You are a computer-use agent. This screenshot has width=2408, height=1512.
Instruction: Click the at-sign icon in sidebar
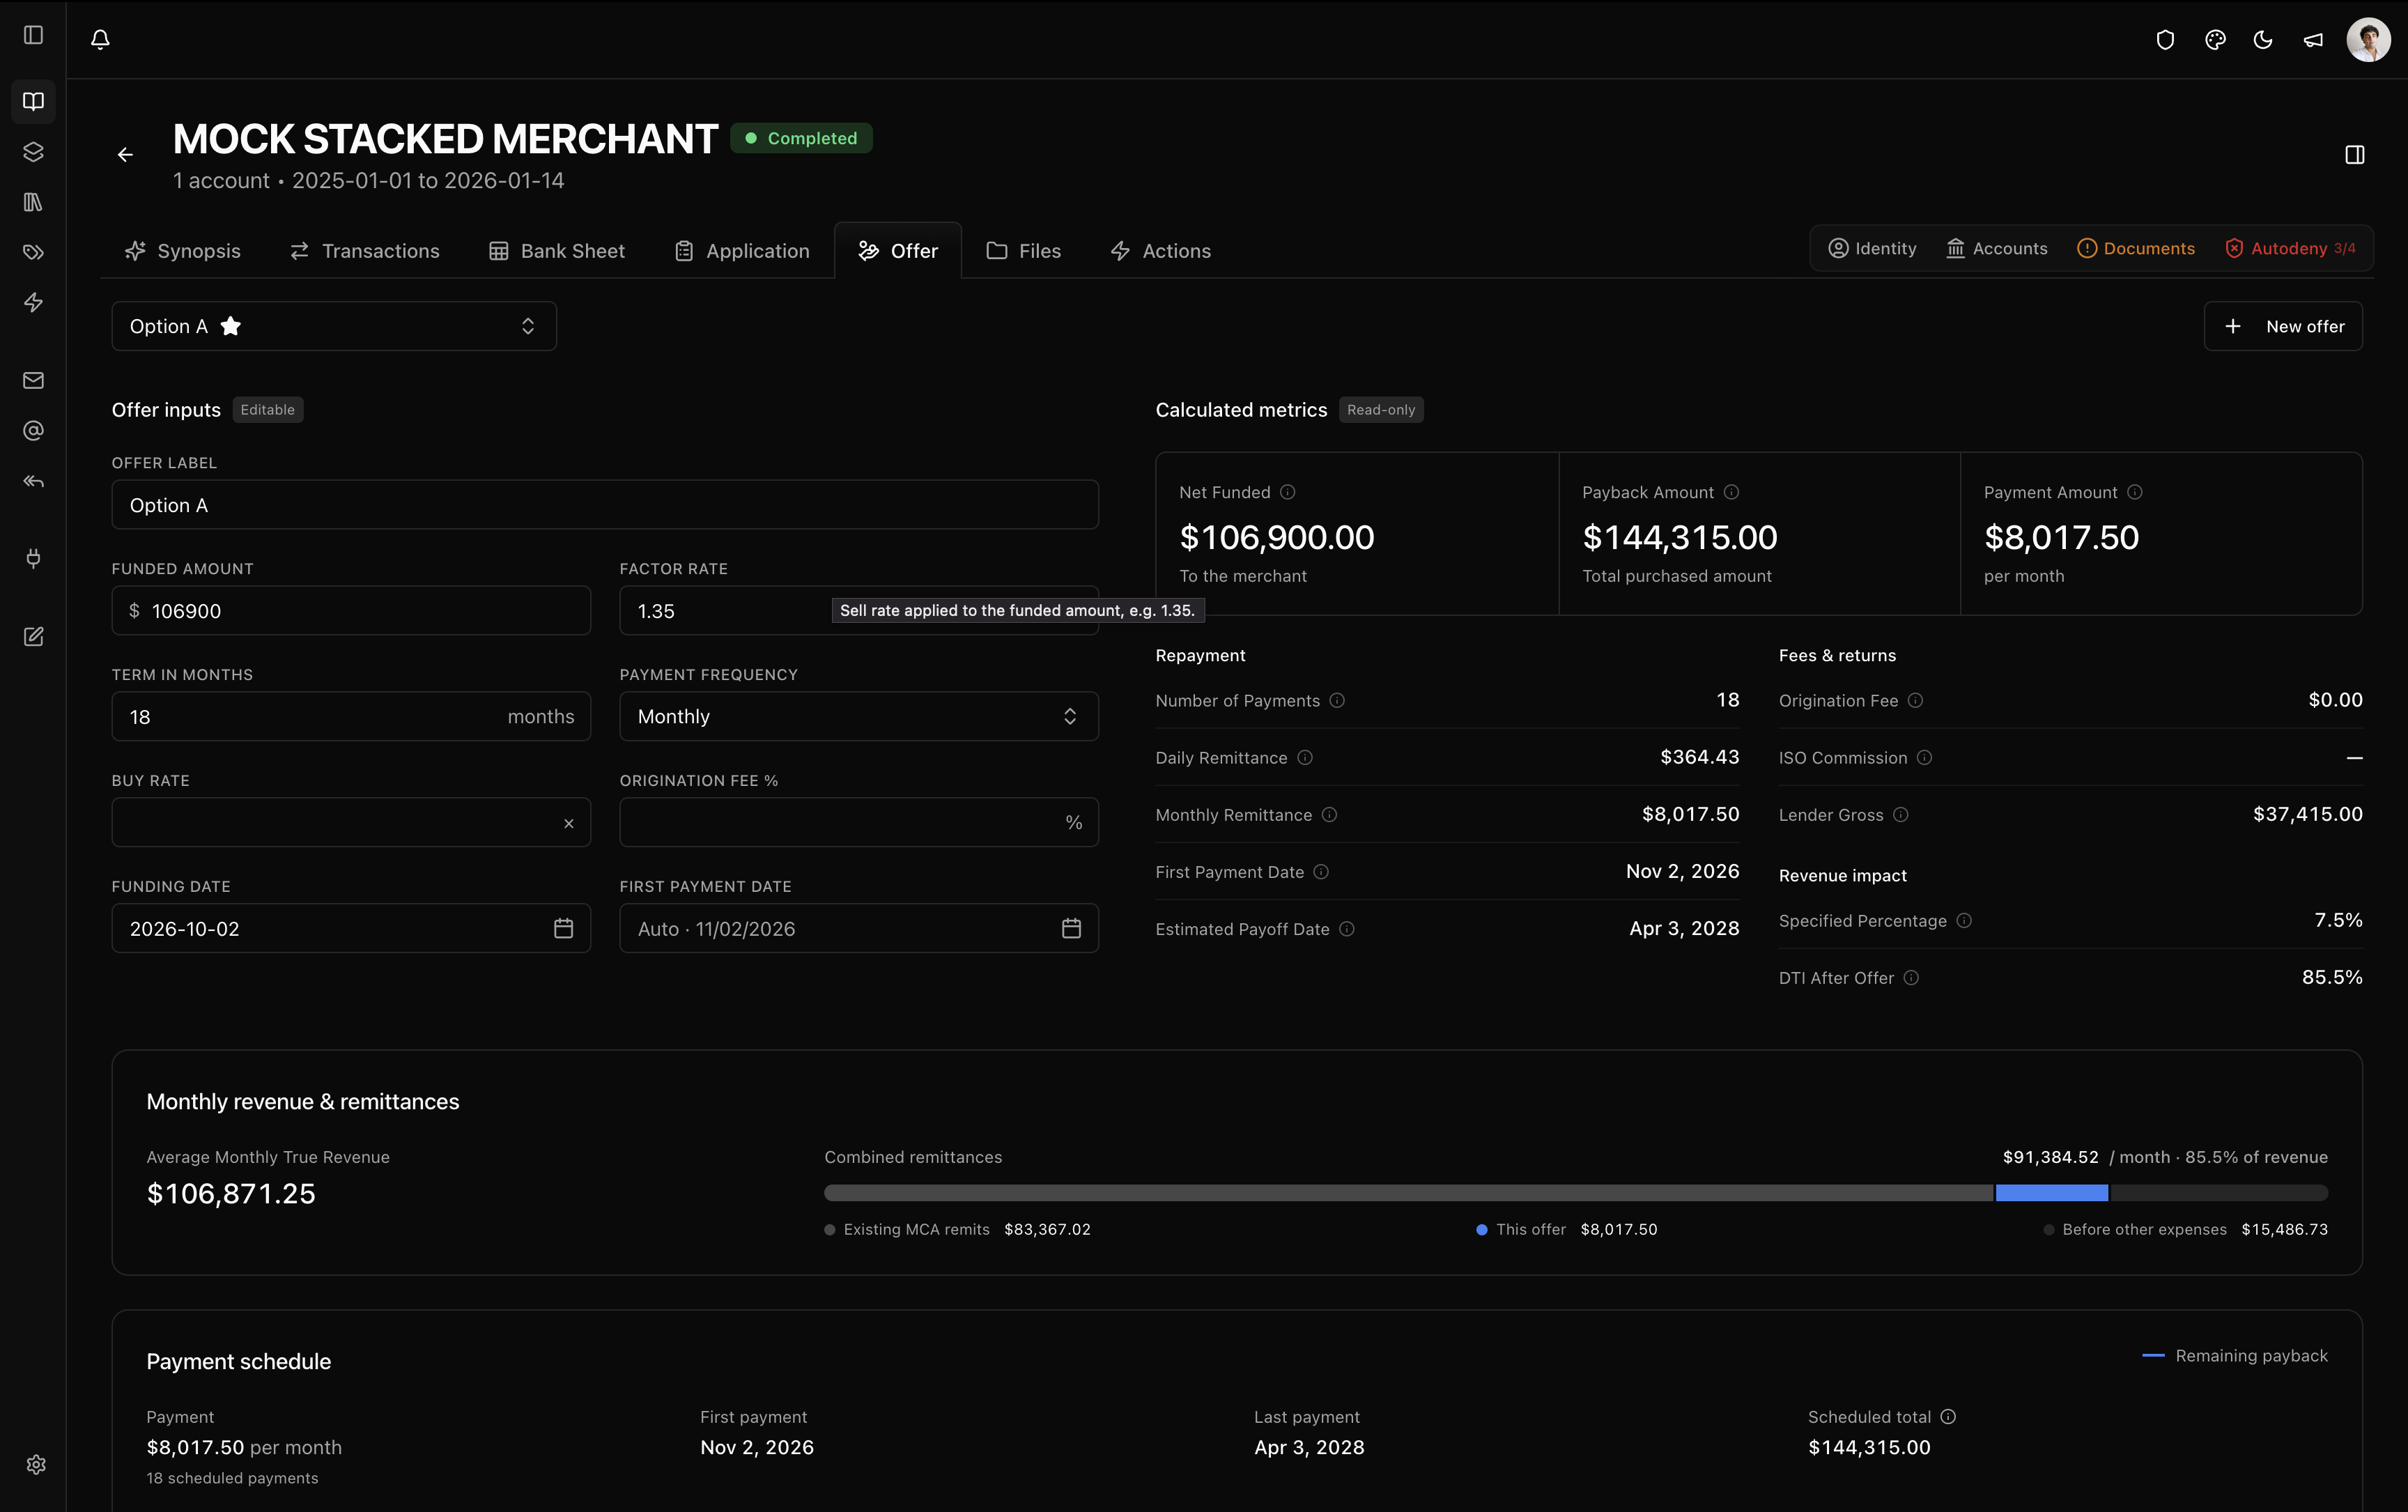pos(33,431)
